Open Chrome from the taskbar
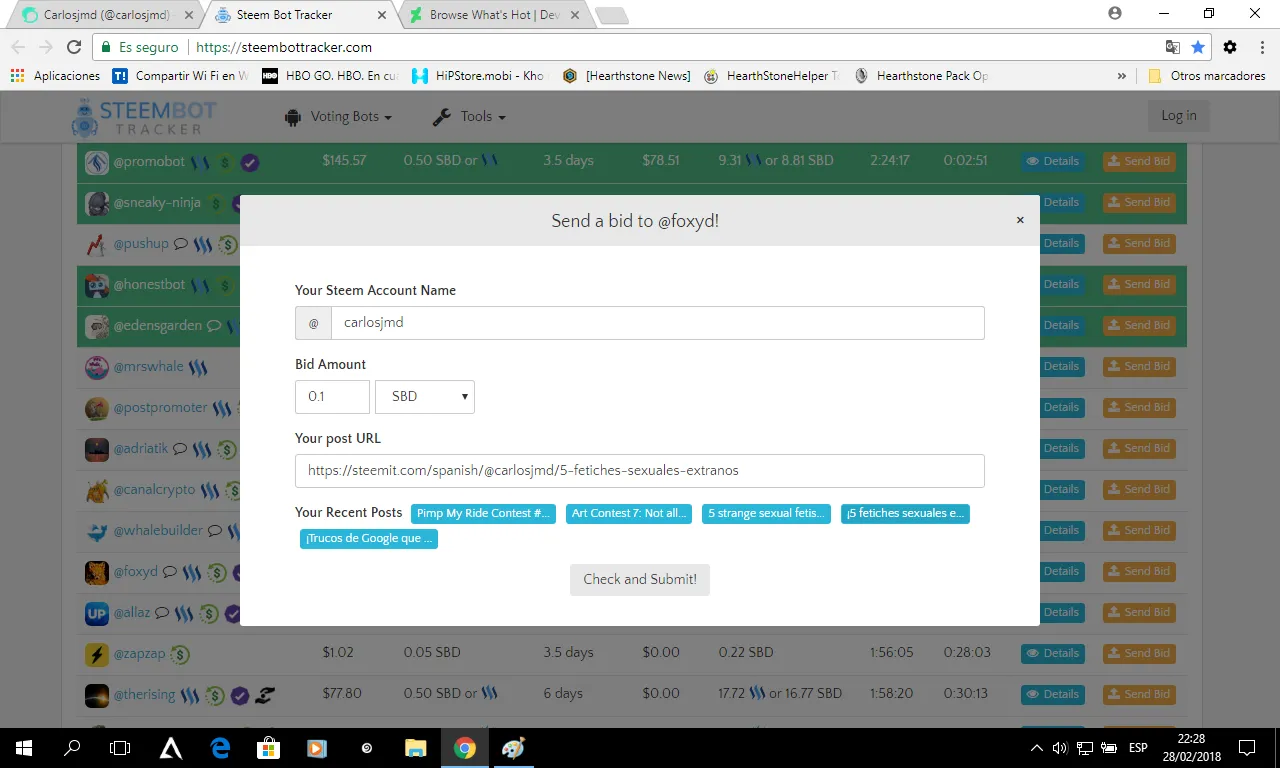The width and height of the screenshot is (1280, 768). [464, 748]
